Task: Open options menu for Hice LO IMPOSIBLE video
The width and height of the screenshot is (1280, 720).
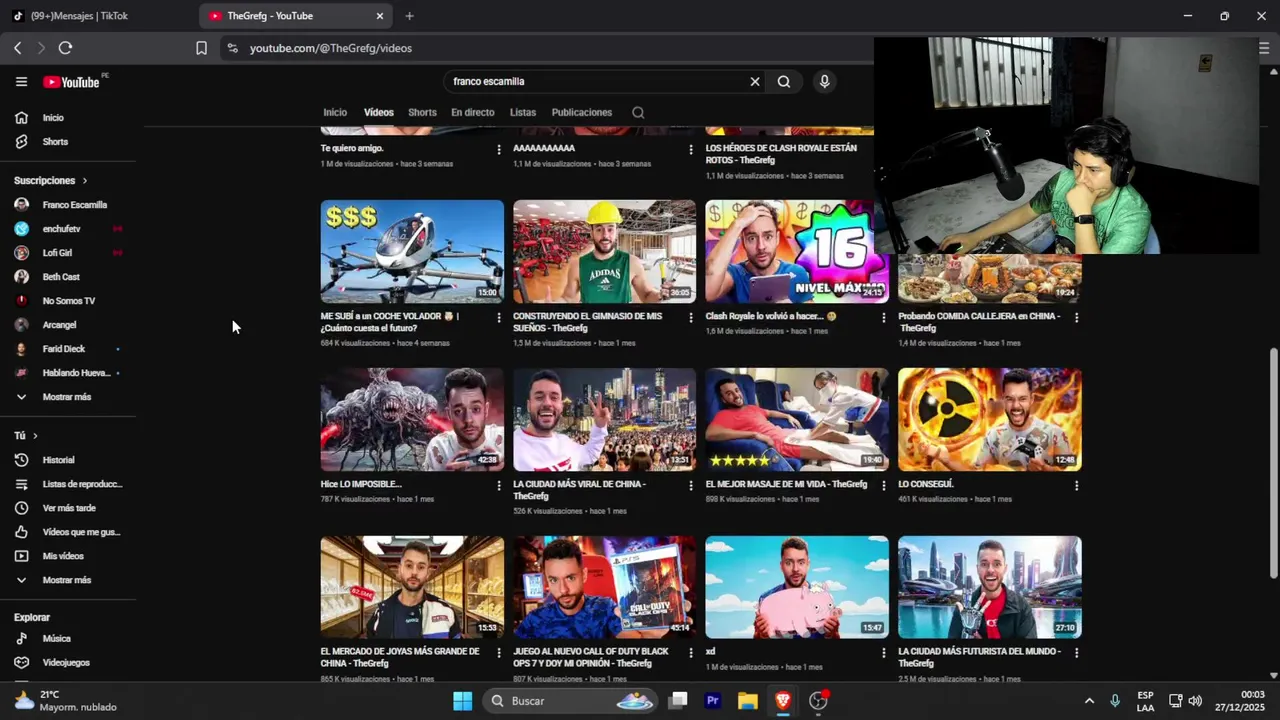Action: click(x=499, y=485)
